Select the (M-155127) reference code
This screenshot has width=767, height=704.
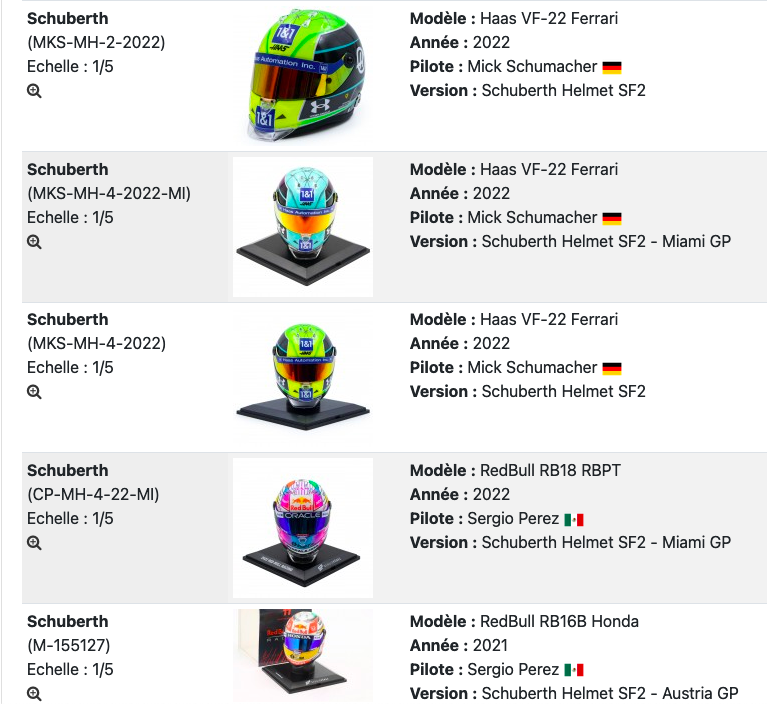pyautogui.click(x=70, y=645)
